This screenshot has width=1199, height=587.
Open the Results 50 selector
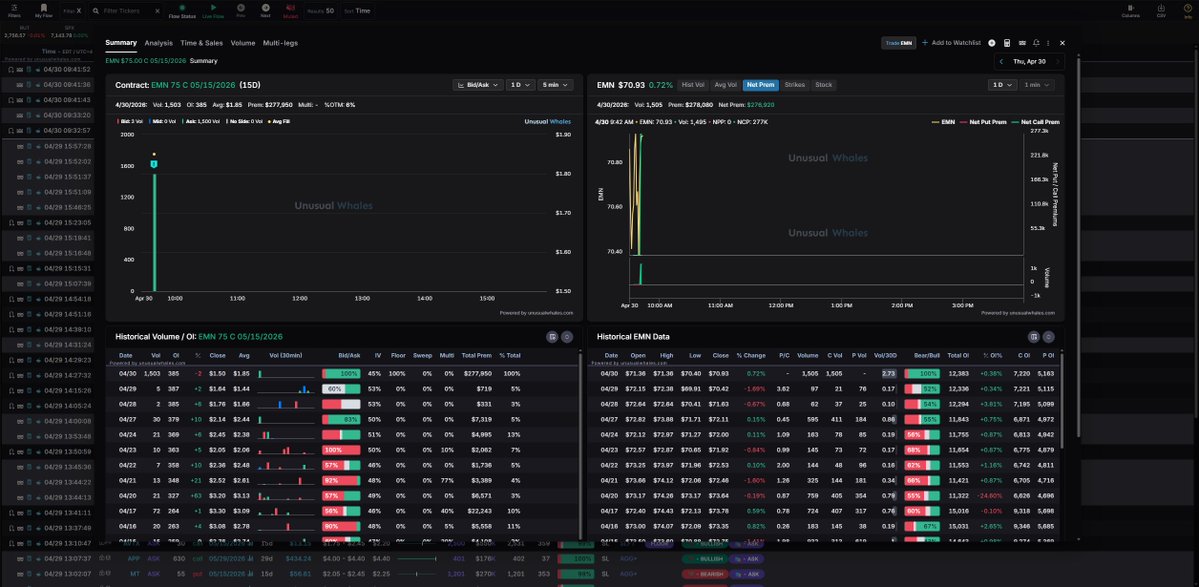[320, 11]
